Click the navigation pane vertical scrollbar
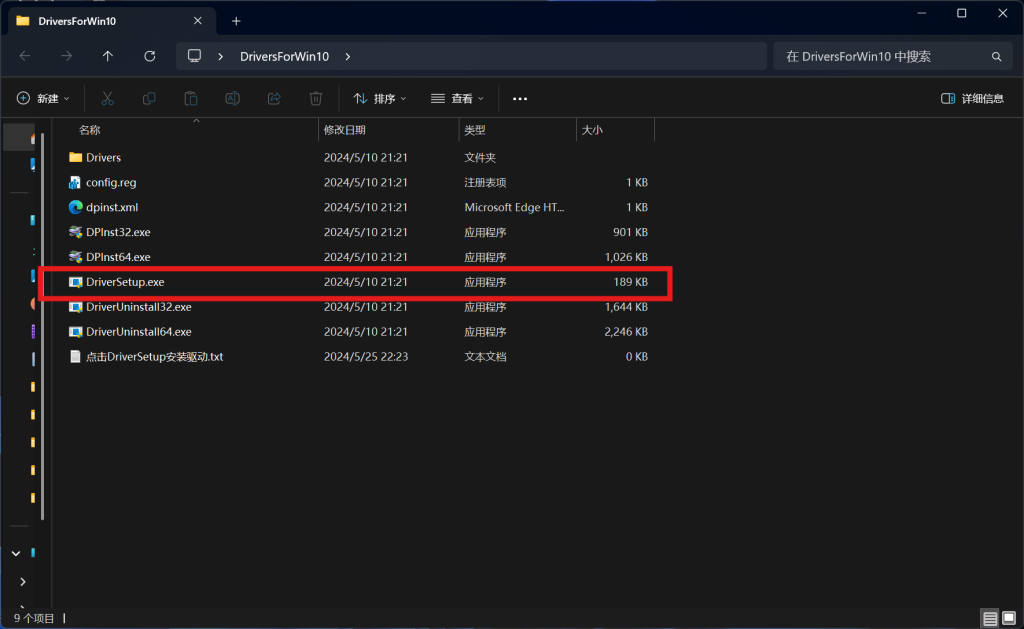Viewport: 1024px width, 629px height. click(x=42, y=327)
